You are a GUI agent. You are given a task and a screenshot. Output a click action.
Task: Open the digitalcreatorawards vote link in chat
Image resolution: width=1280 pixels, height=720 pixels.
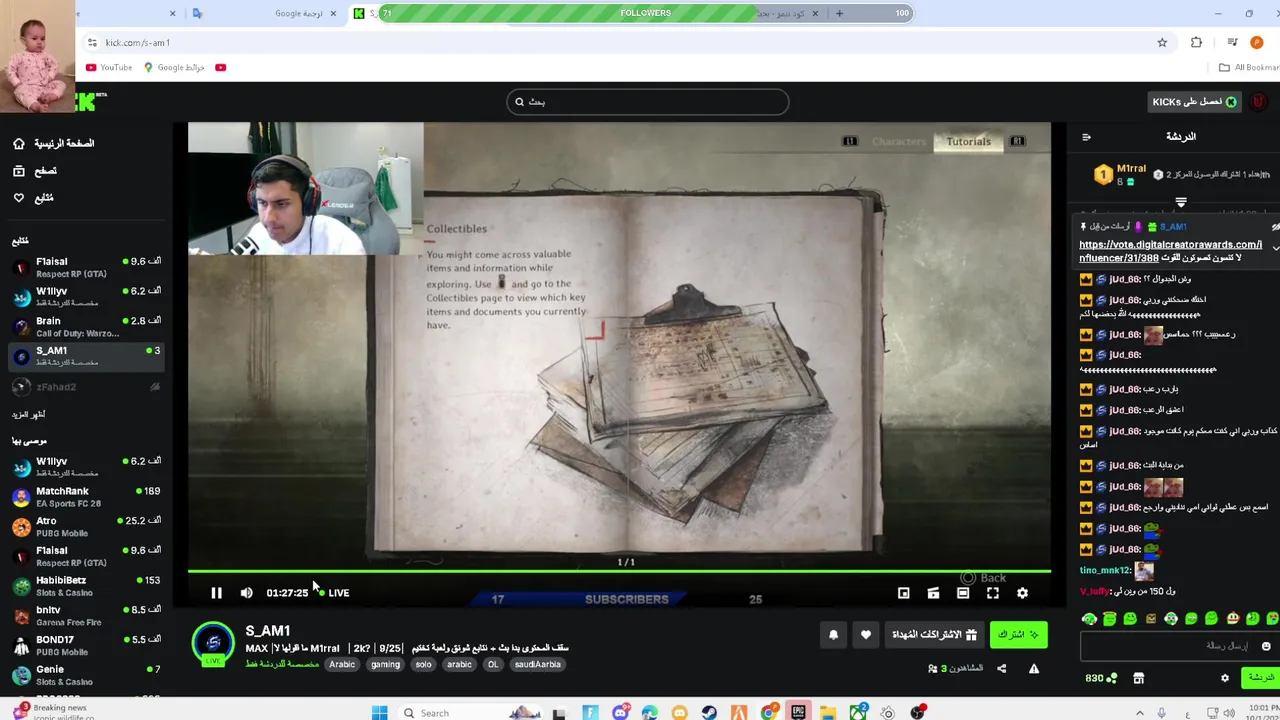click(1170, 251)
